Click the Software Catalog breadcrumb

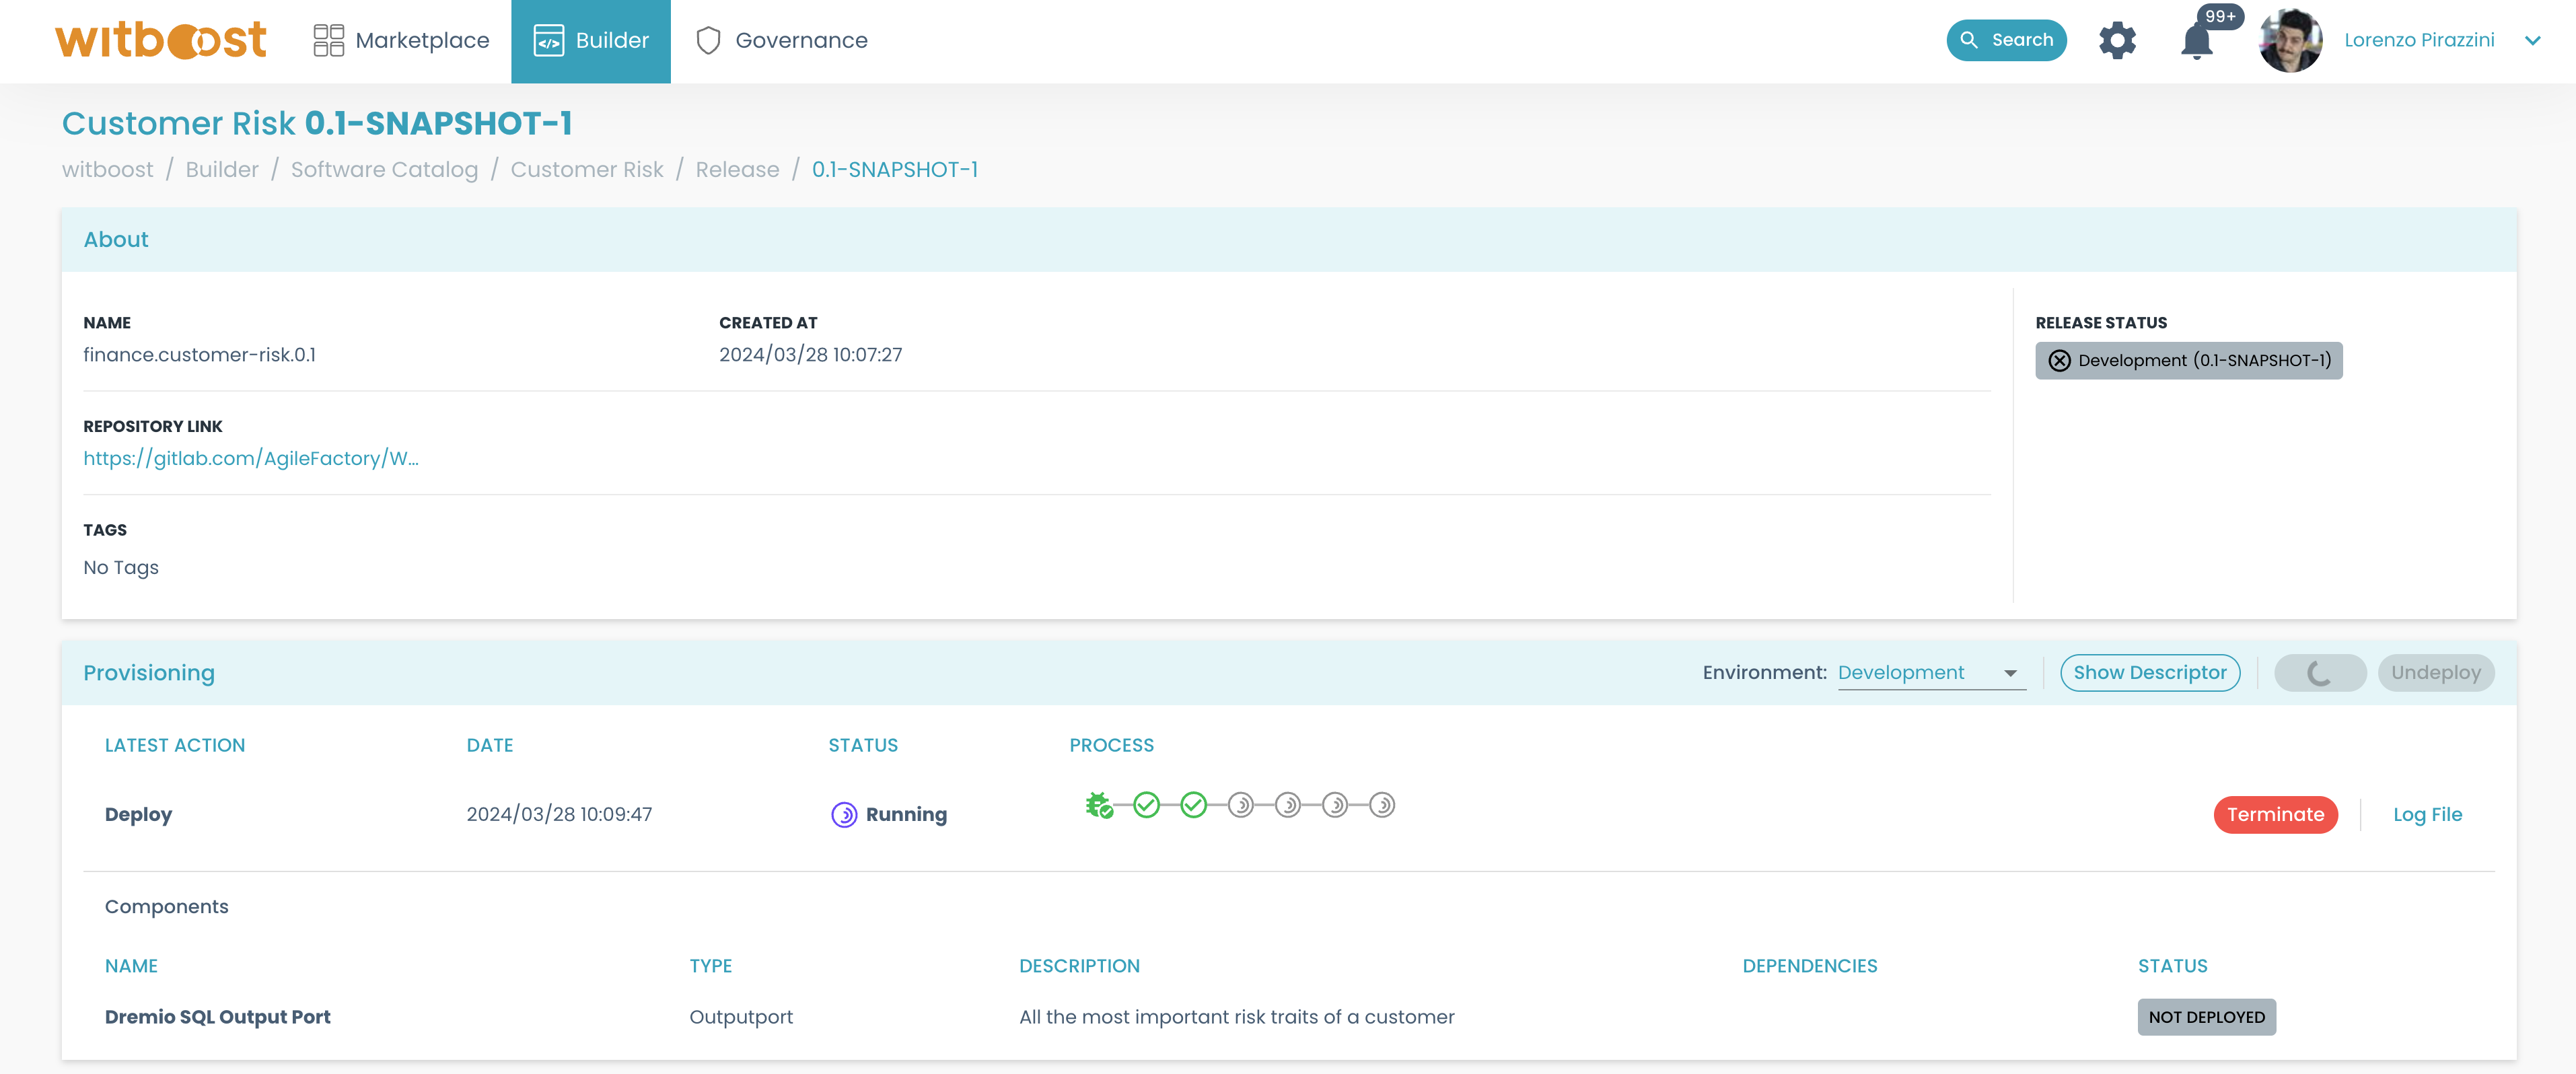pos(383,168)
